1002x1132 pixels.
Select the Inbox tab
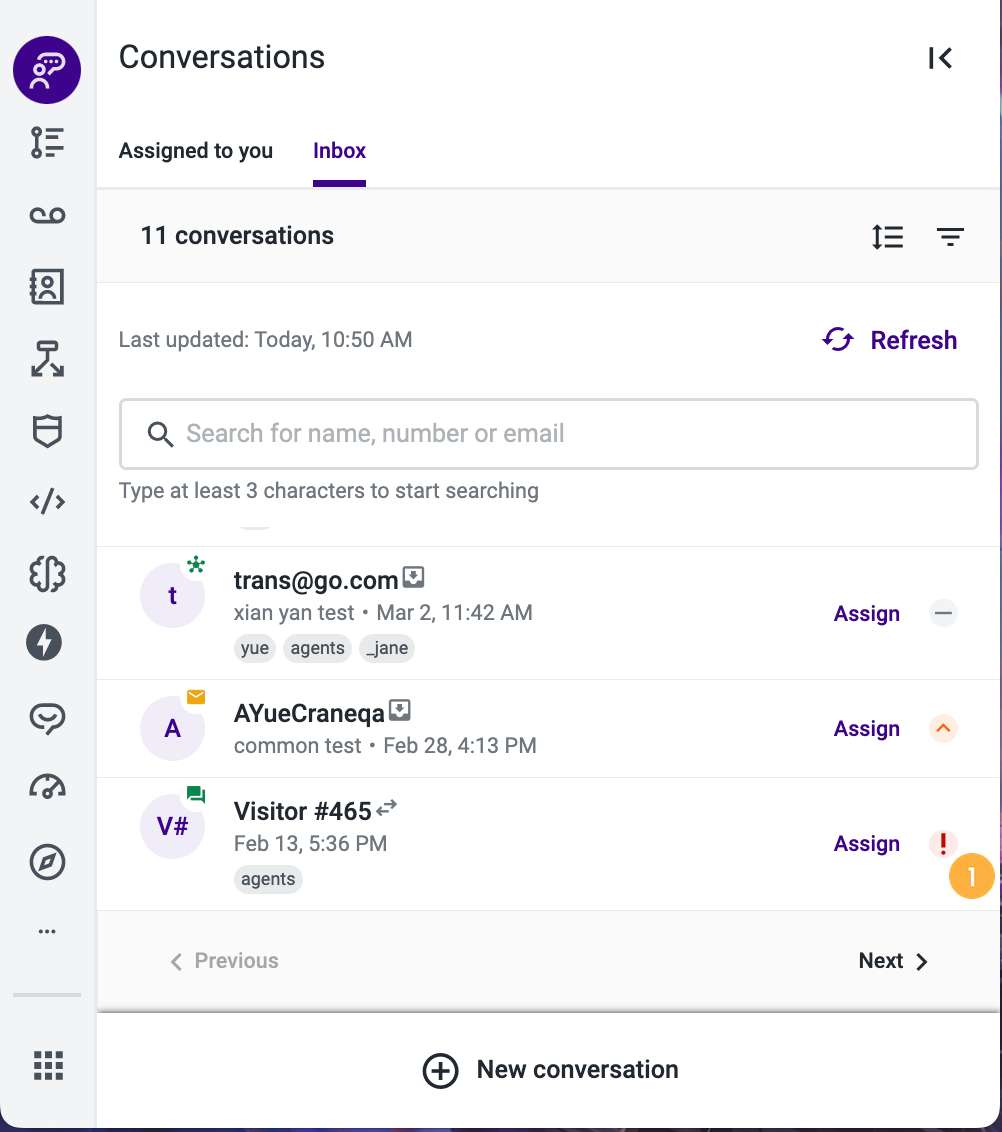[339, 151]
